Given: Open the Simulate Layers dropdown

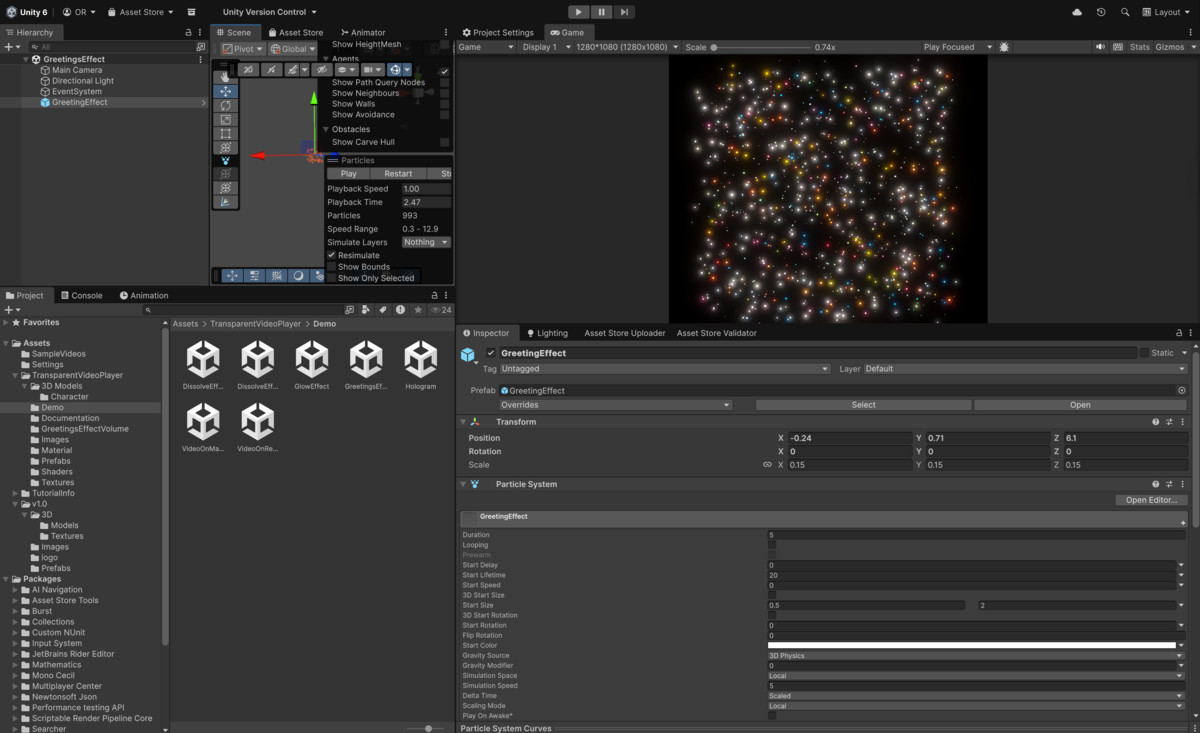Looking at the screenshot, I should (425, 241).
